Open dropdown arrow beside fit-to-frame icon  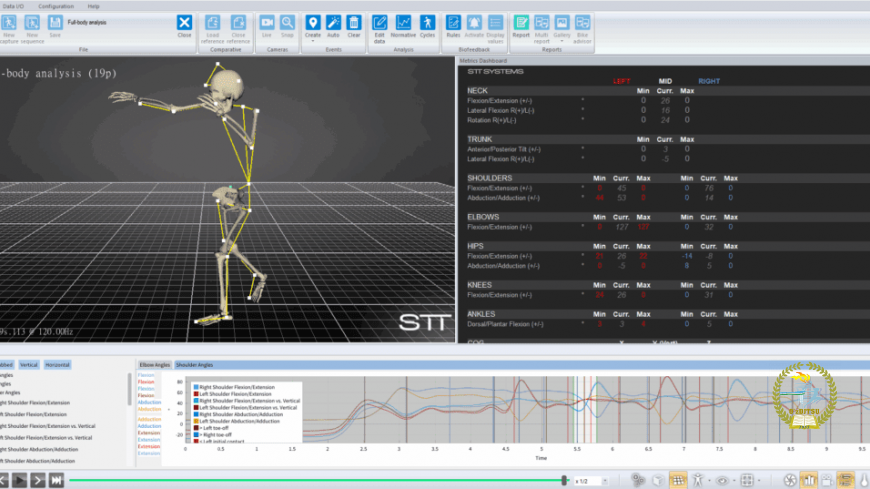(x=759, y=481)
